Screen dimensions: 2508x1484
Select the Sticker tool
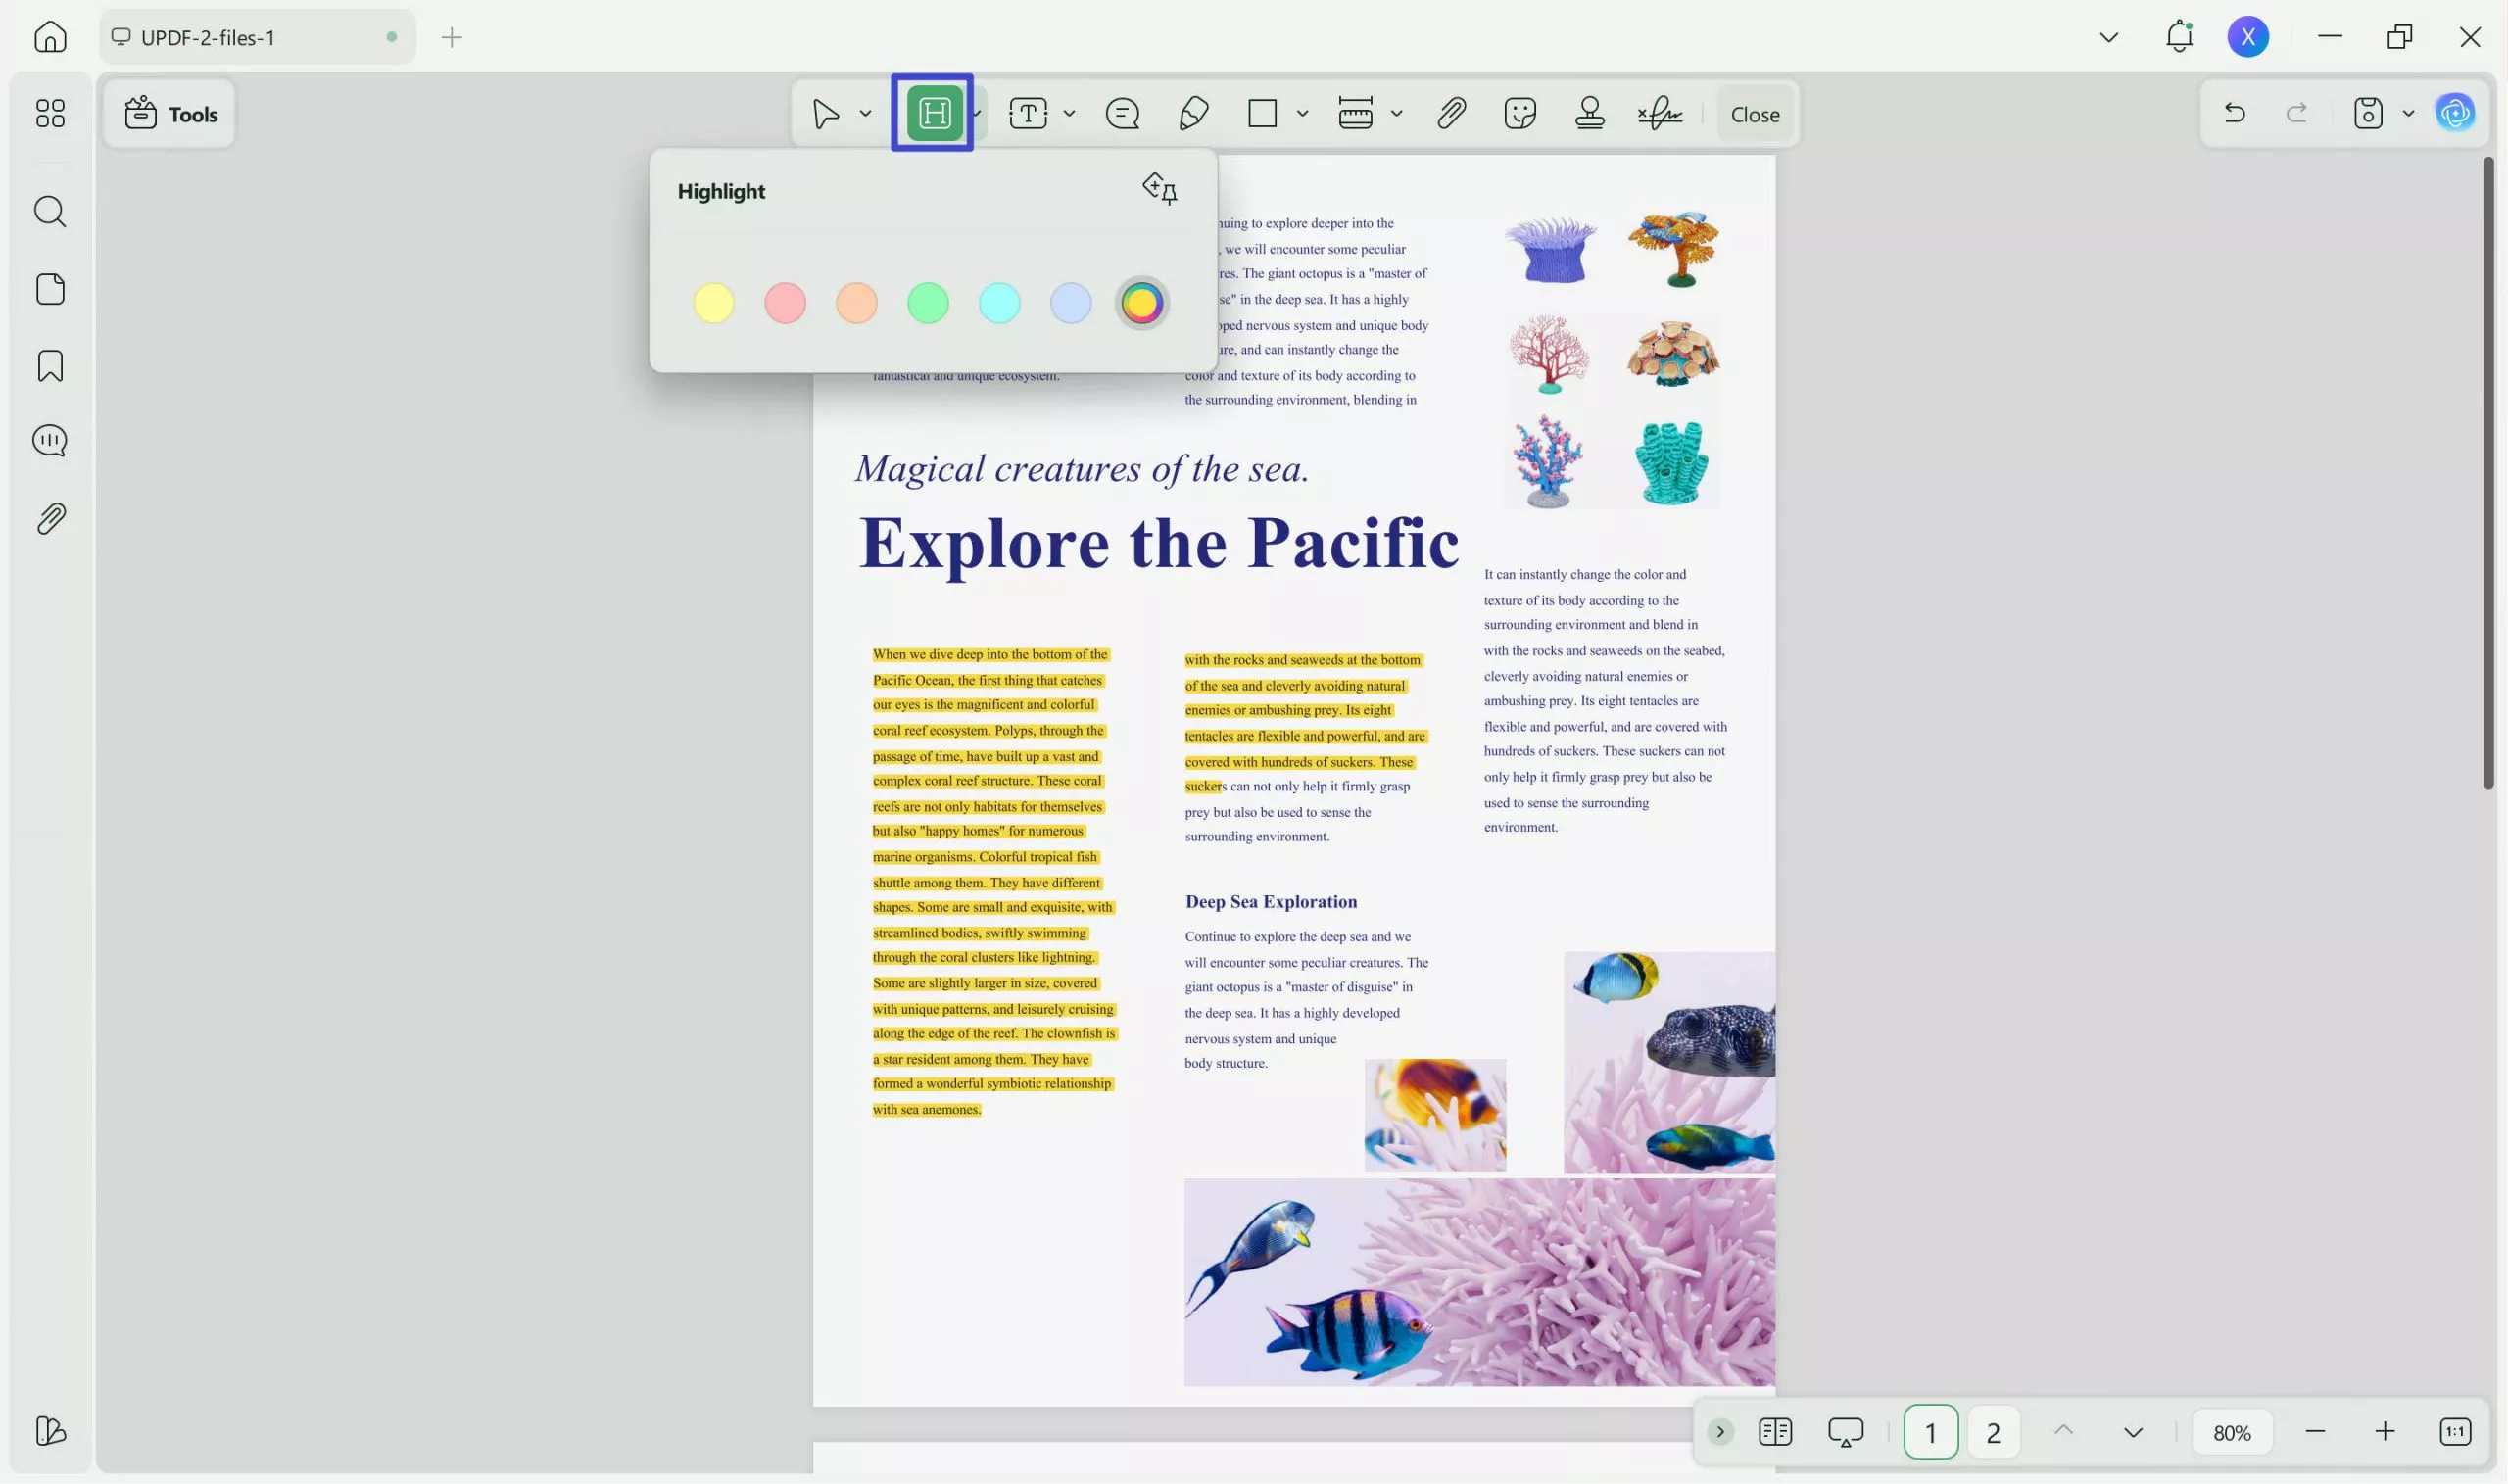(1520, 113)
